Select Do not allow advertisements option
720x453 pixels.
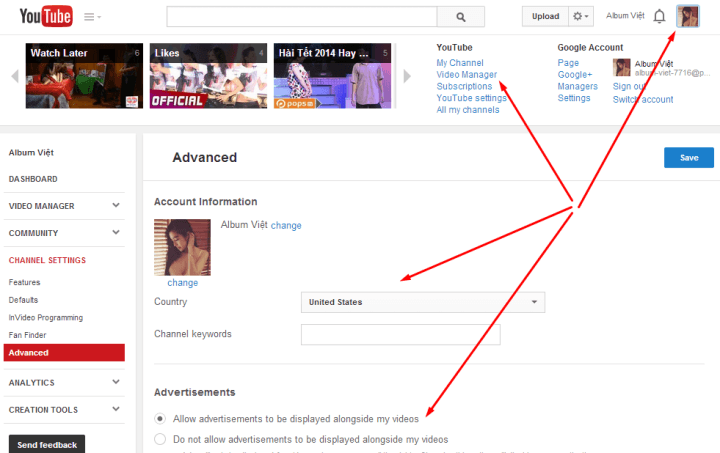(x=160, y=439)
